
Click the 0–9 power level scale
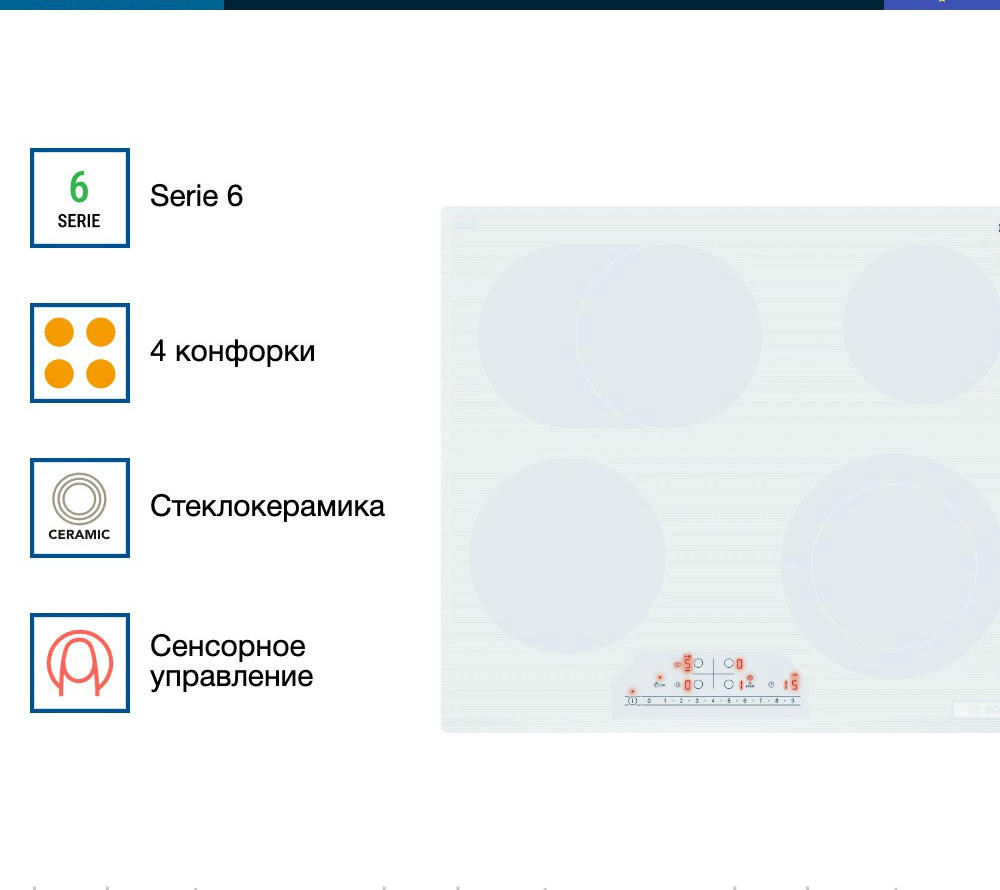pyautogui.click(x=720, y=701)
